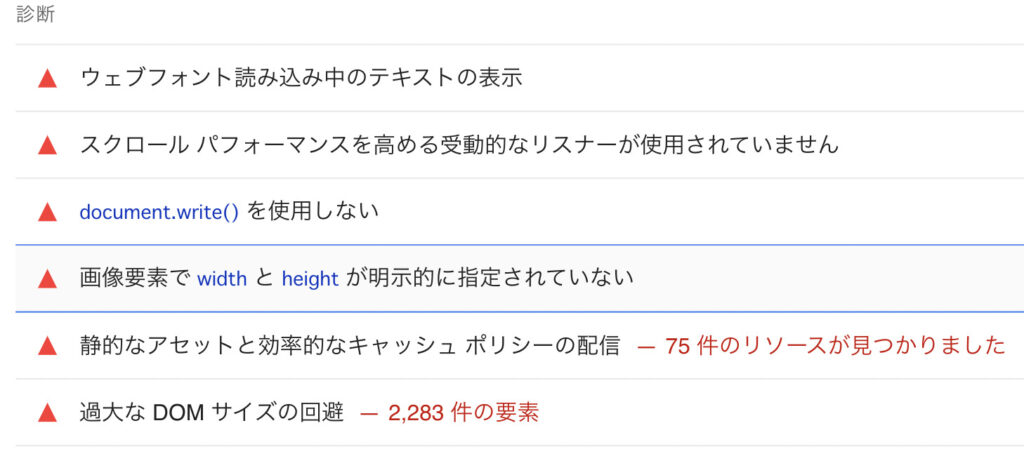
Task: Click the red 75 件のリソースが見つかりました text
Action: point(835,346)
